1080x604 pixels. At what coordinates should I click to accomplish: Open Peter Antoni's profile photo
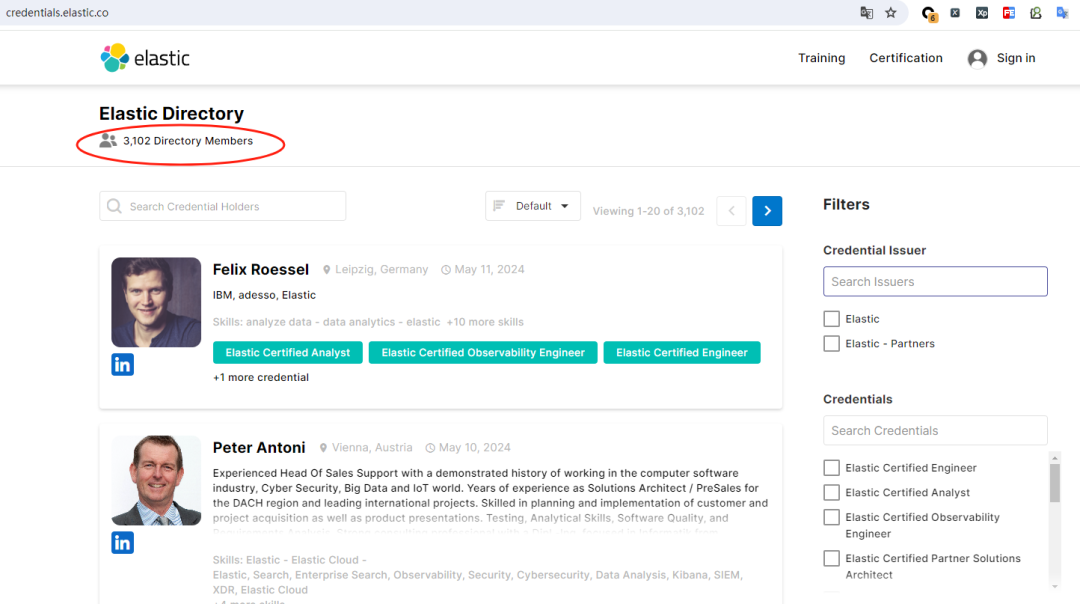(156, 480)
